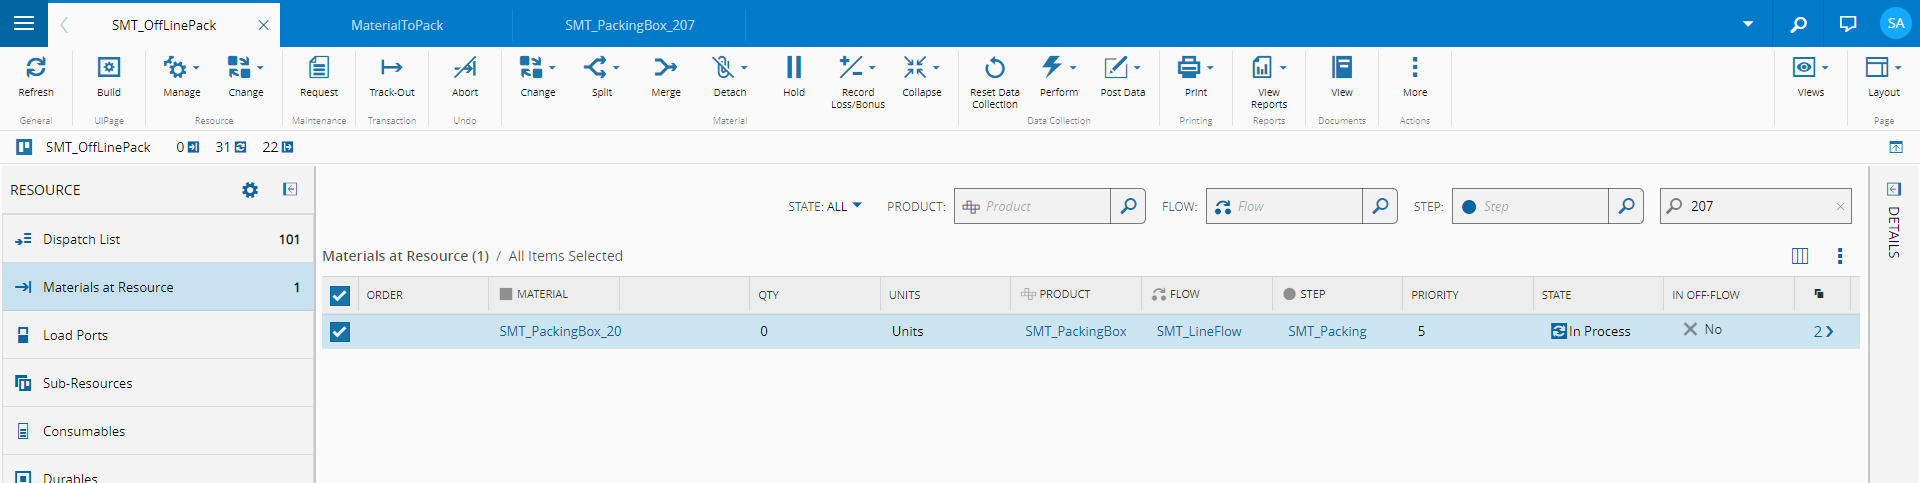Image resolution: width=1920 pixels, height=483 pixels.
Task: Toggle the select-all header checkbox
Action: click(340, 296)
